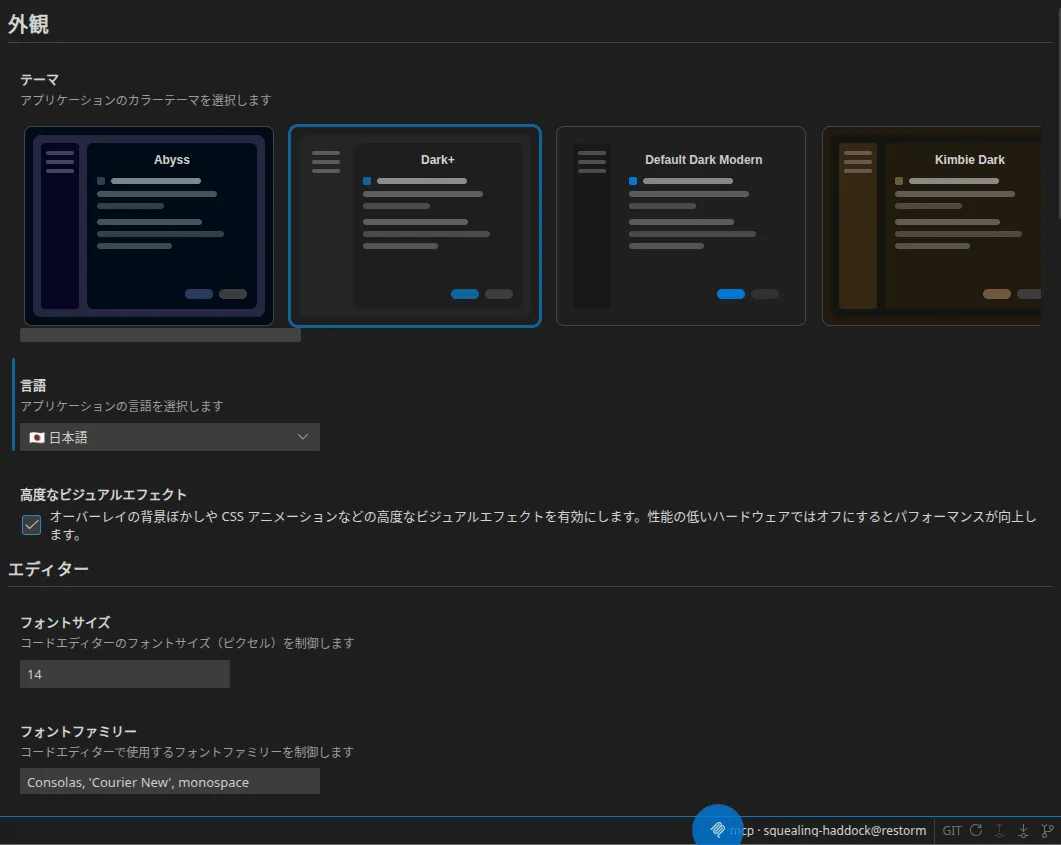Click the フォントサイズ setting label
1061x845 pixels.
[65, 622]
